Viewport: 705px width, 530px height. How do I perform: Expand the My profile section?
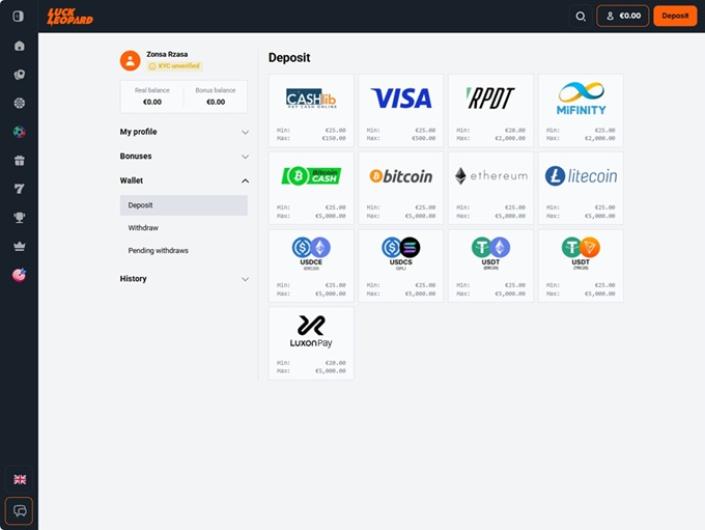click(184, 132)
